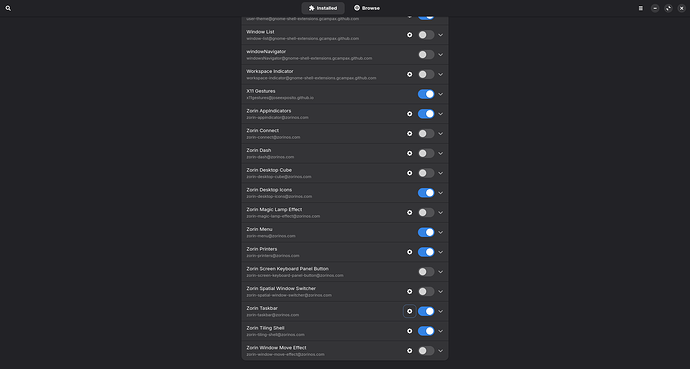Image resolution: width=690 pixels, height=369 pixels.
Task: Select the Zorin Spatial Window Switcher row
Action: [x=345, y=292]
